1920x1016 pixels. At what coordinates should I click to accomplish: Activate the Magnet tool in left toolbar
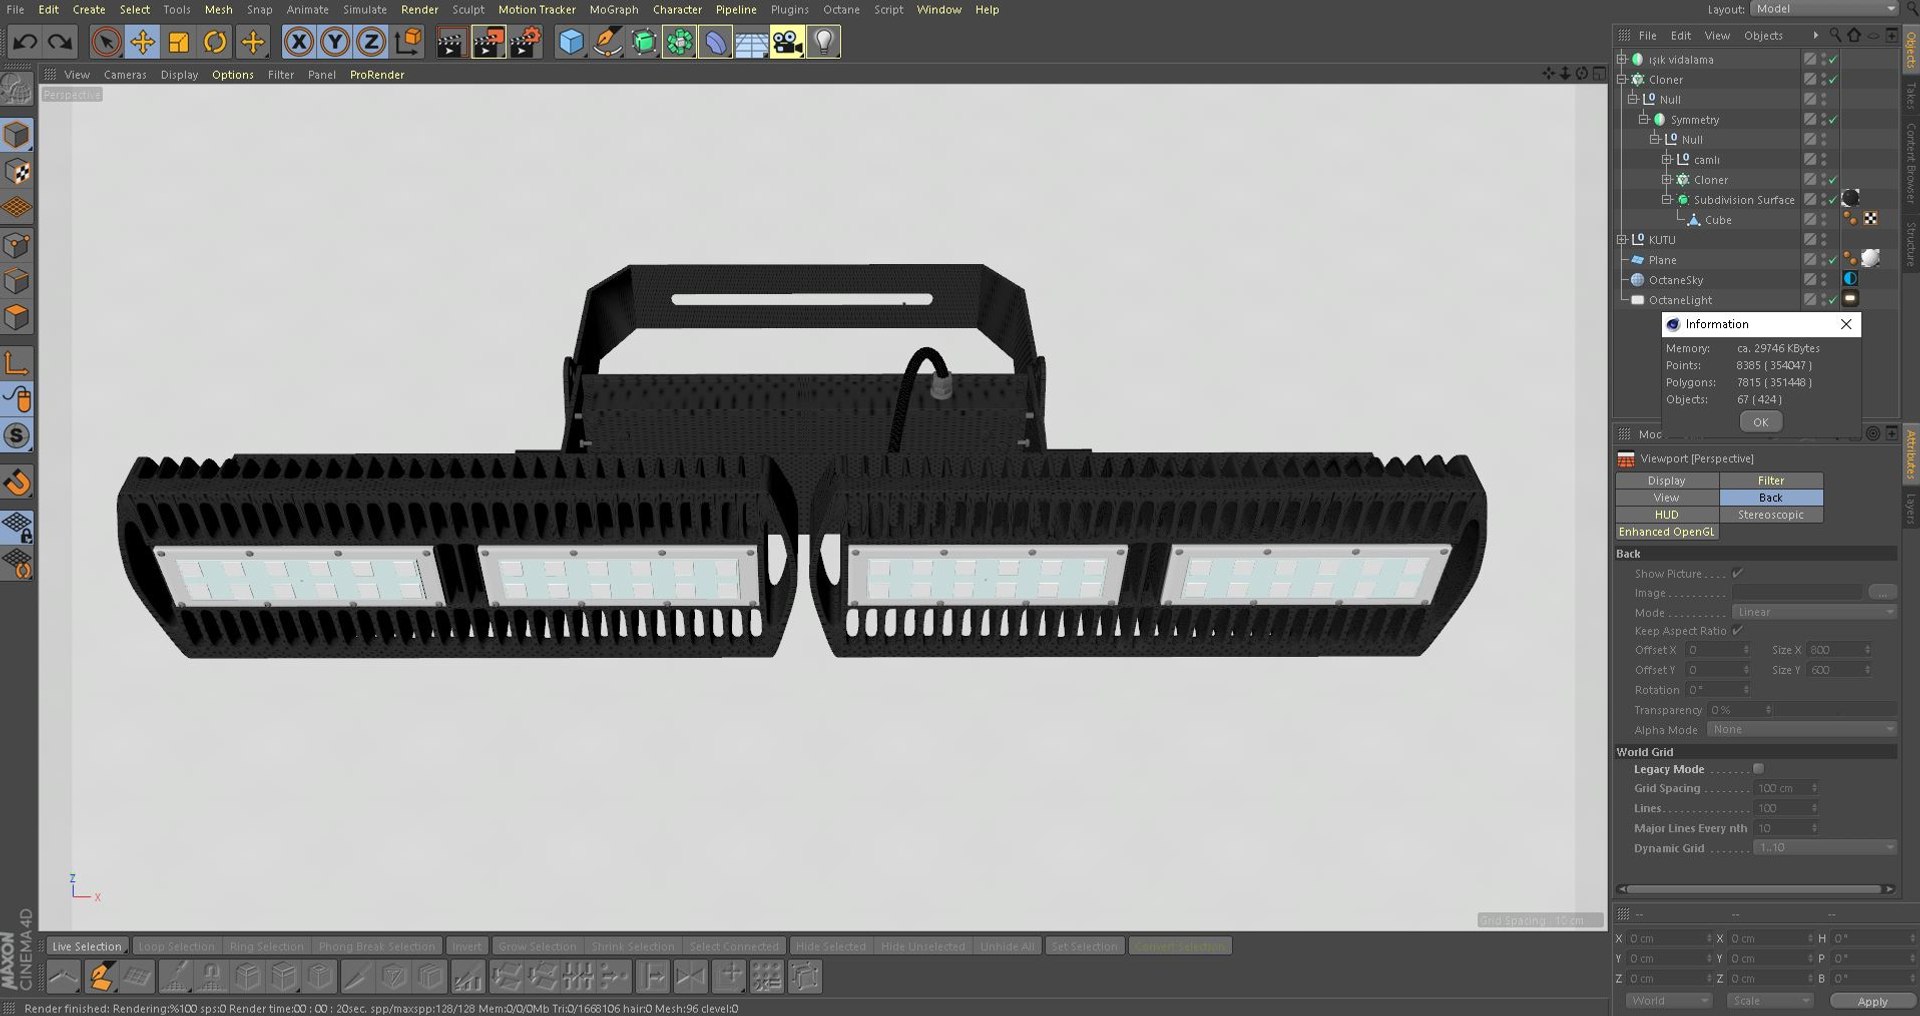coord(17,483)
